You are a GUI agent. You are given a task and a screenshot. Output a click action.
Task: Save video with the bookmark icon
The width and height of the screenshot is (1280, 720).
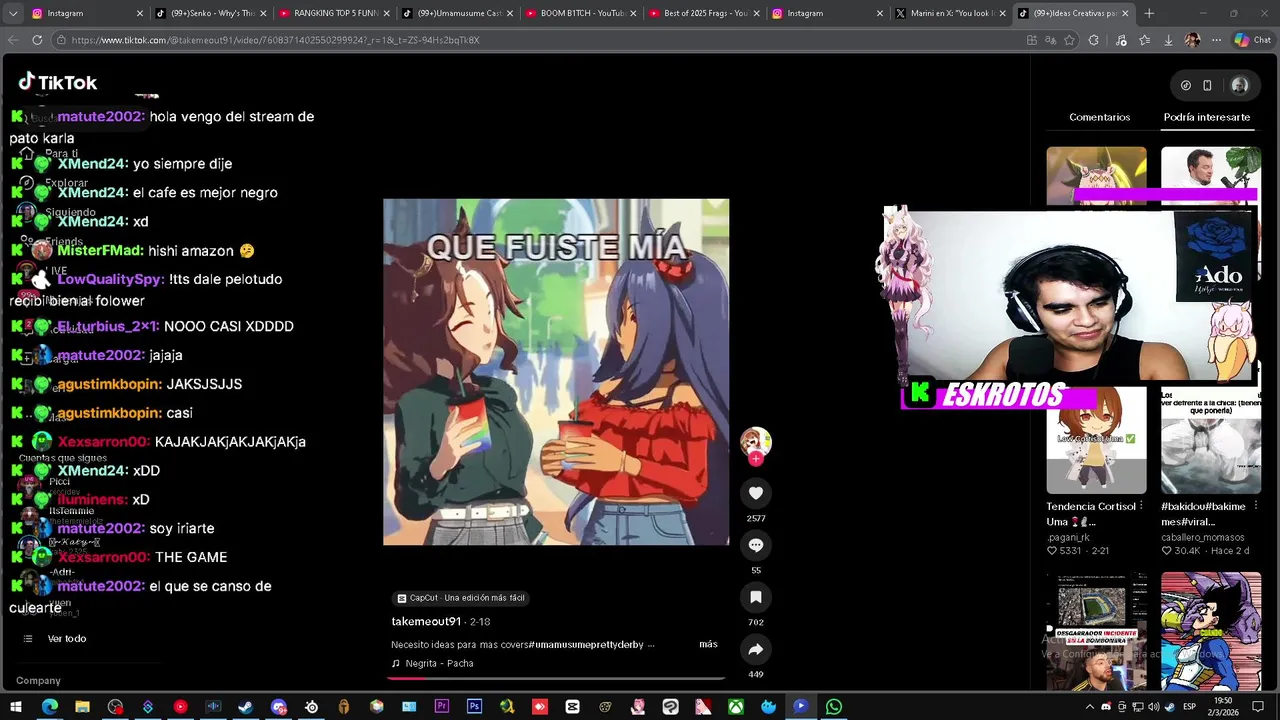click(x=756, y=597)
